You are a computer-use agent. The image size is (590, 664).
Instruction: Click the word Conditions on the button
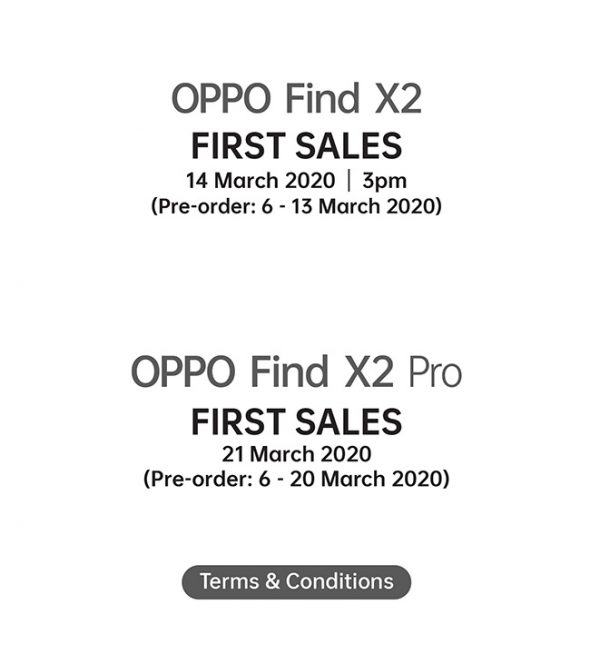pyautogui.click(x=340, y=581)
